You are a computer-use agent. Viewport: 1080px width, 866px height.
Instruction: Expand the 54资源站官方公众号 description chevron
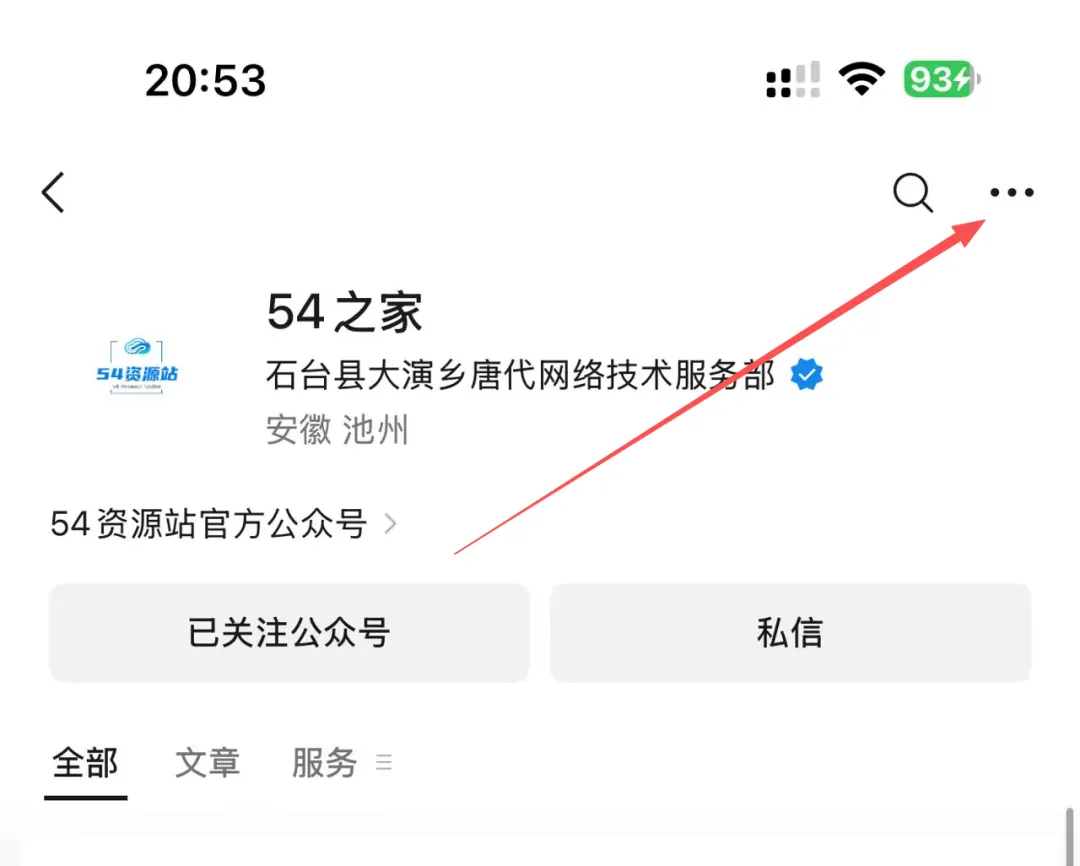[390, 524]
